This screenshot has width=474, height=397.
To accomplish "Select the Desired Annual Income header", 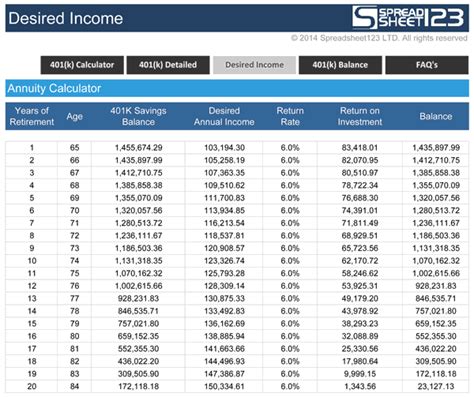I will point(224,116).
